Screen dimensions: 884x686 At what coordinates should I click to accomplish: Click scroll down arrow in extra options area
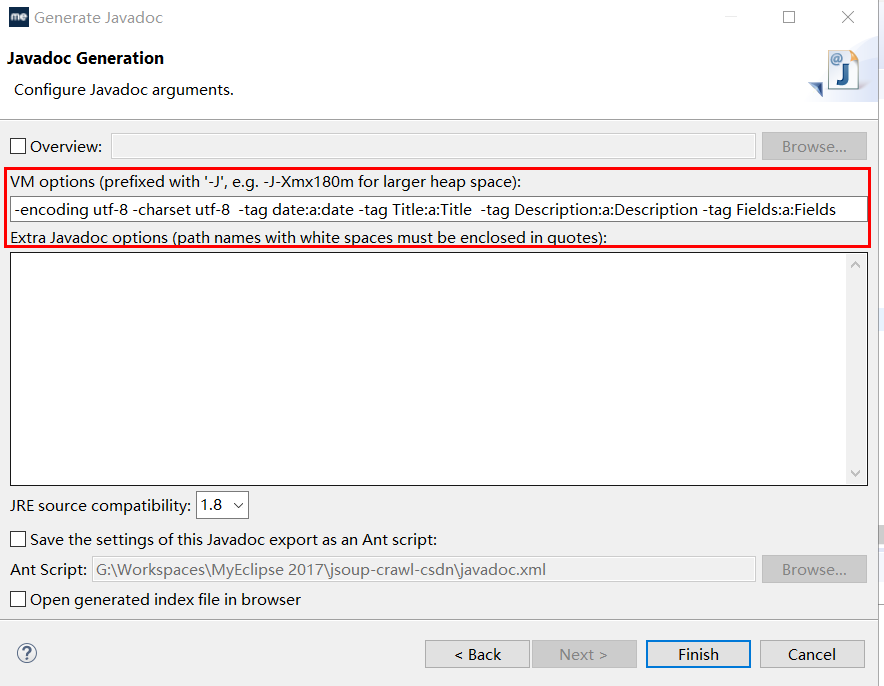coord(855,473)
